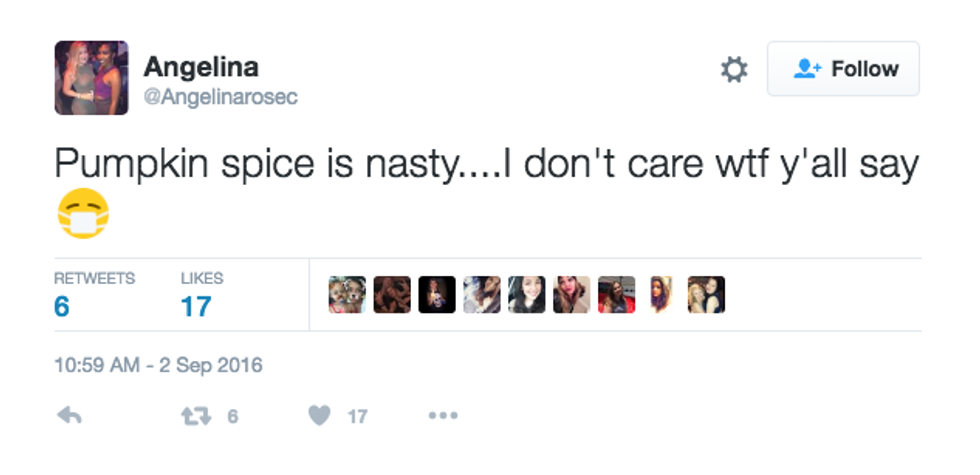Click the display name Angelina

click(x=201, y=67)
